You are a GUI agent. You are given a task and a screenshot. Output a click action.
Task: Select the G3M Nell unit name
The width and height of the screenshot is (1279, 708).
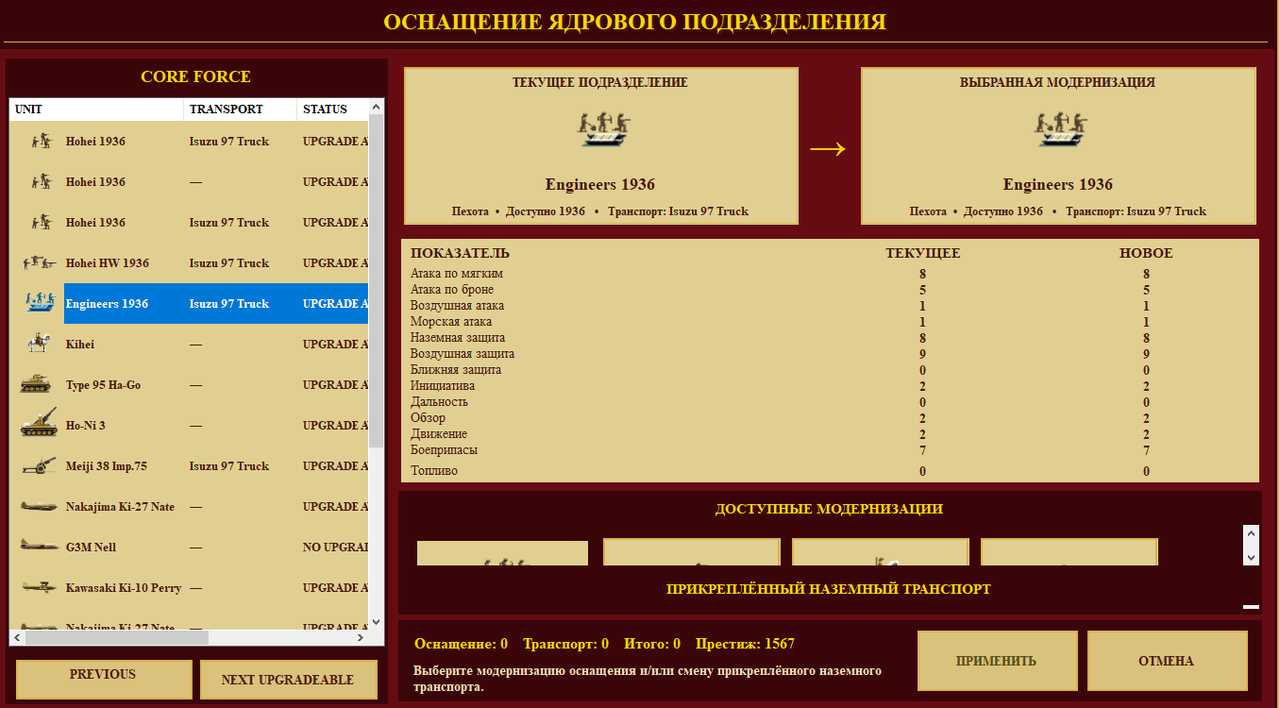92,547
